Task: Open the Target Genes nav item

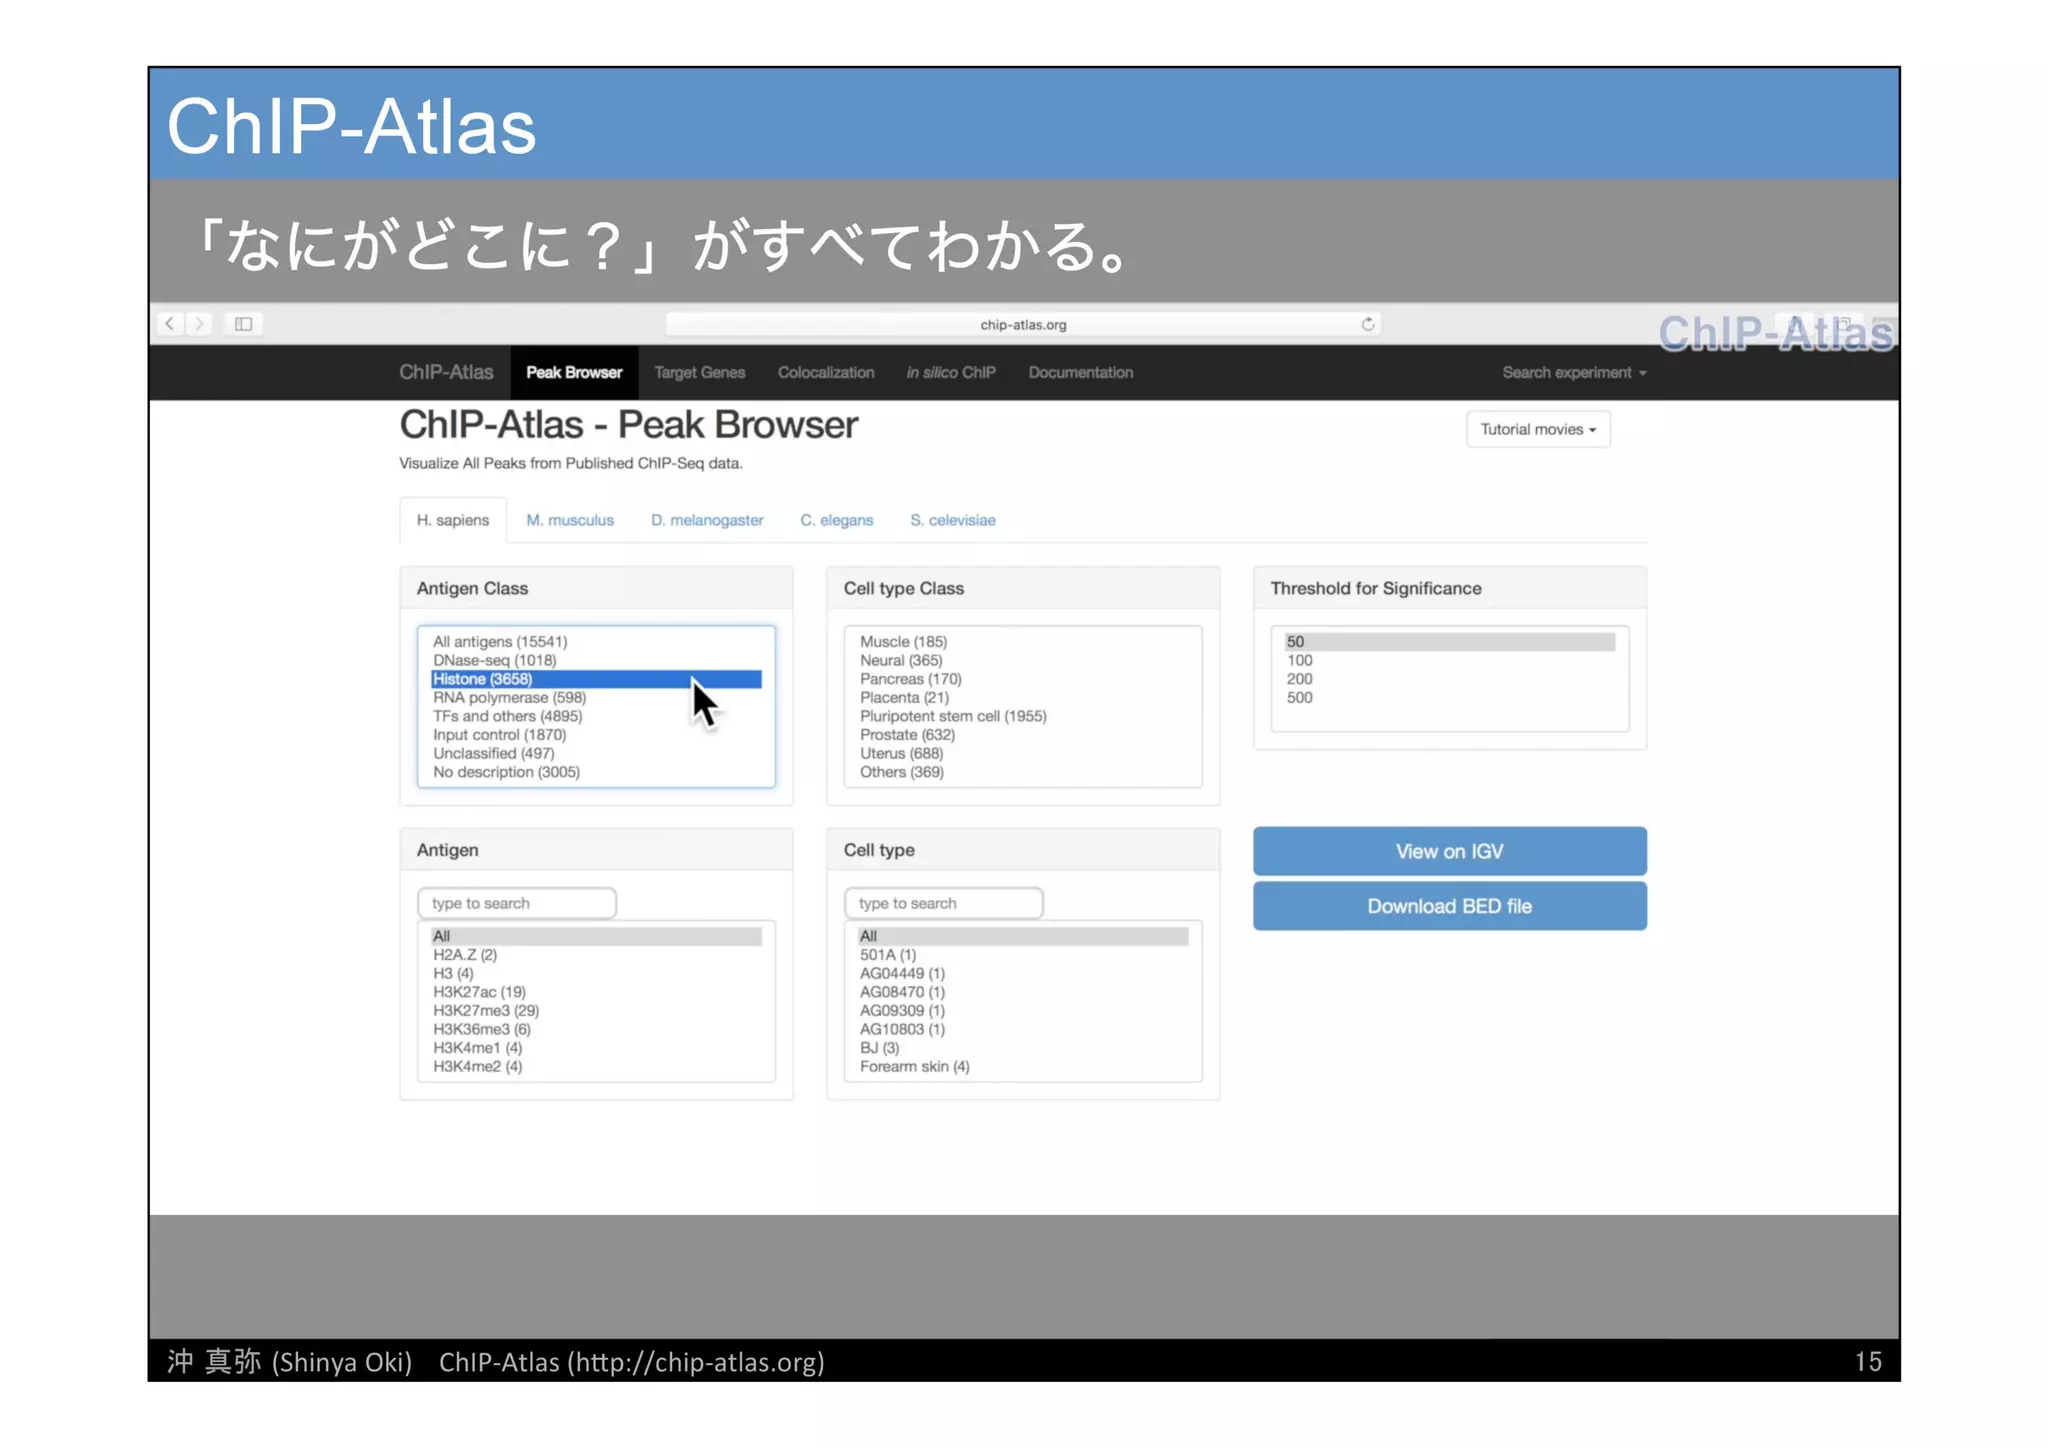Action: point(699,373)
